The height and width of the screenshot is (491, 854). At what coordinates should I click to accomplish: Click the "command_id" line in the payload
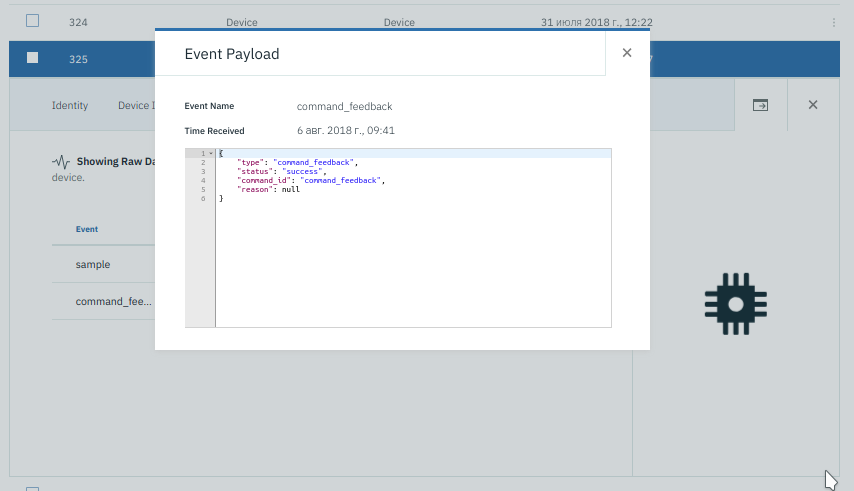click(x=311, y=180)
